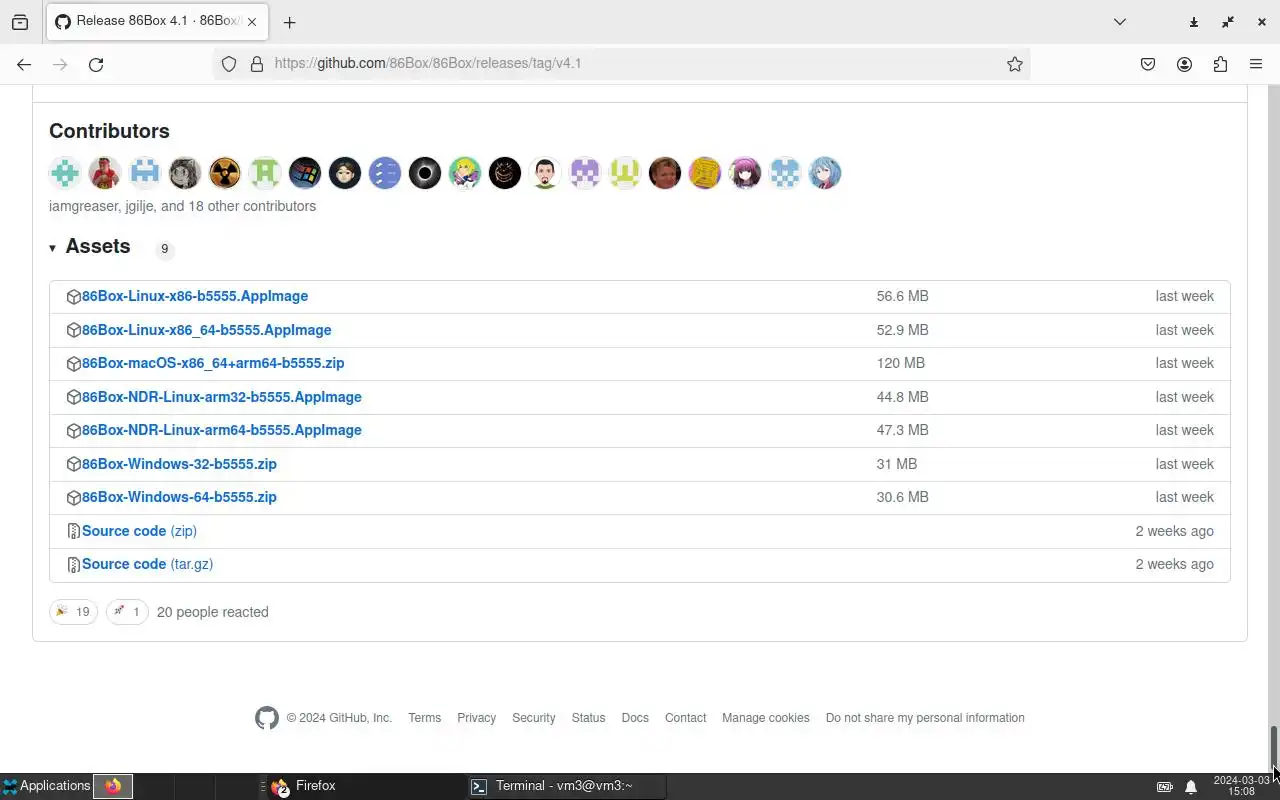Open the Downloads arrow icon in title bar
1280x800 pixels.
[x=1194, y=22]
